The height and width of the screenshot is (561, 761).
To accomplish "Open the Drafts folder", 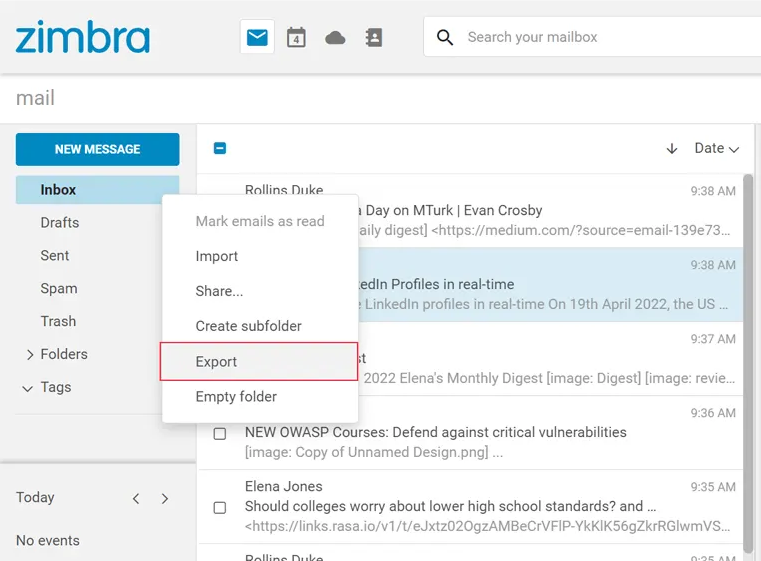I will pyautogui.click(x=60, y=223).
